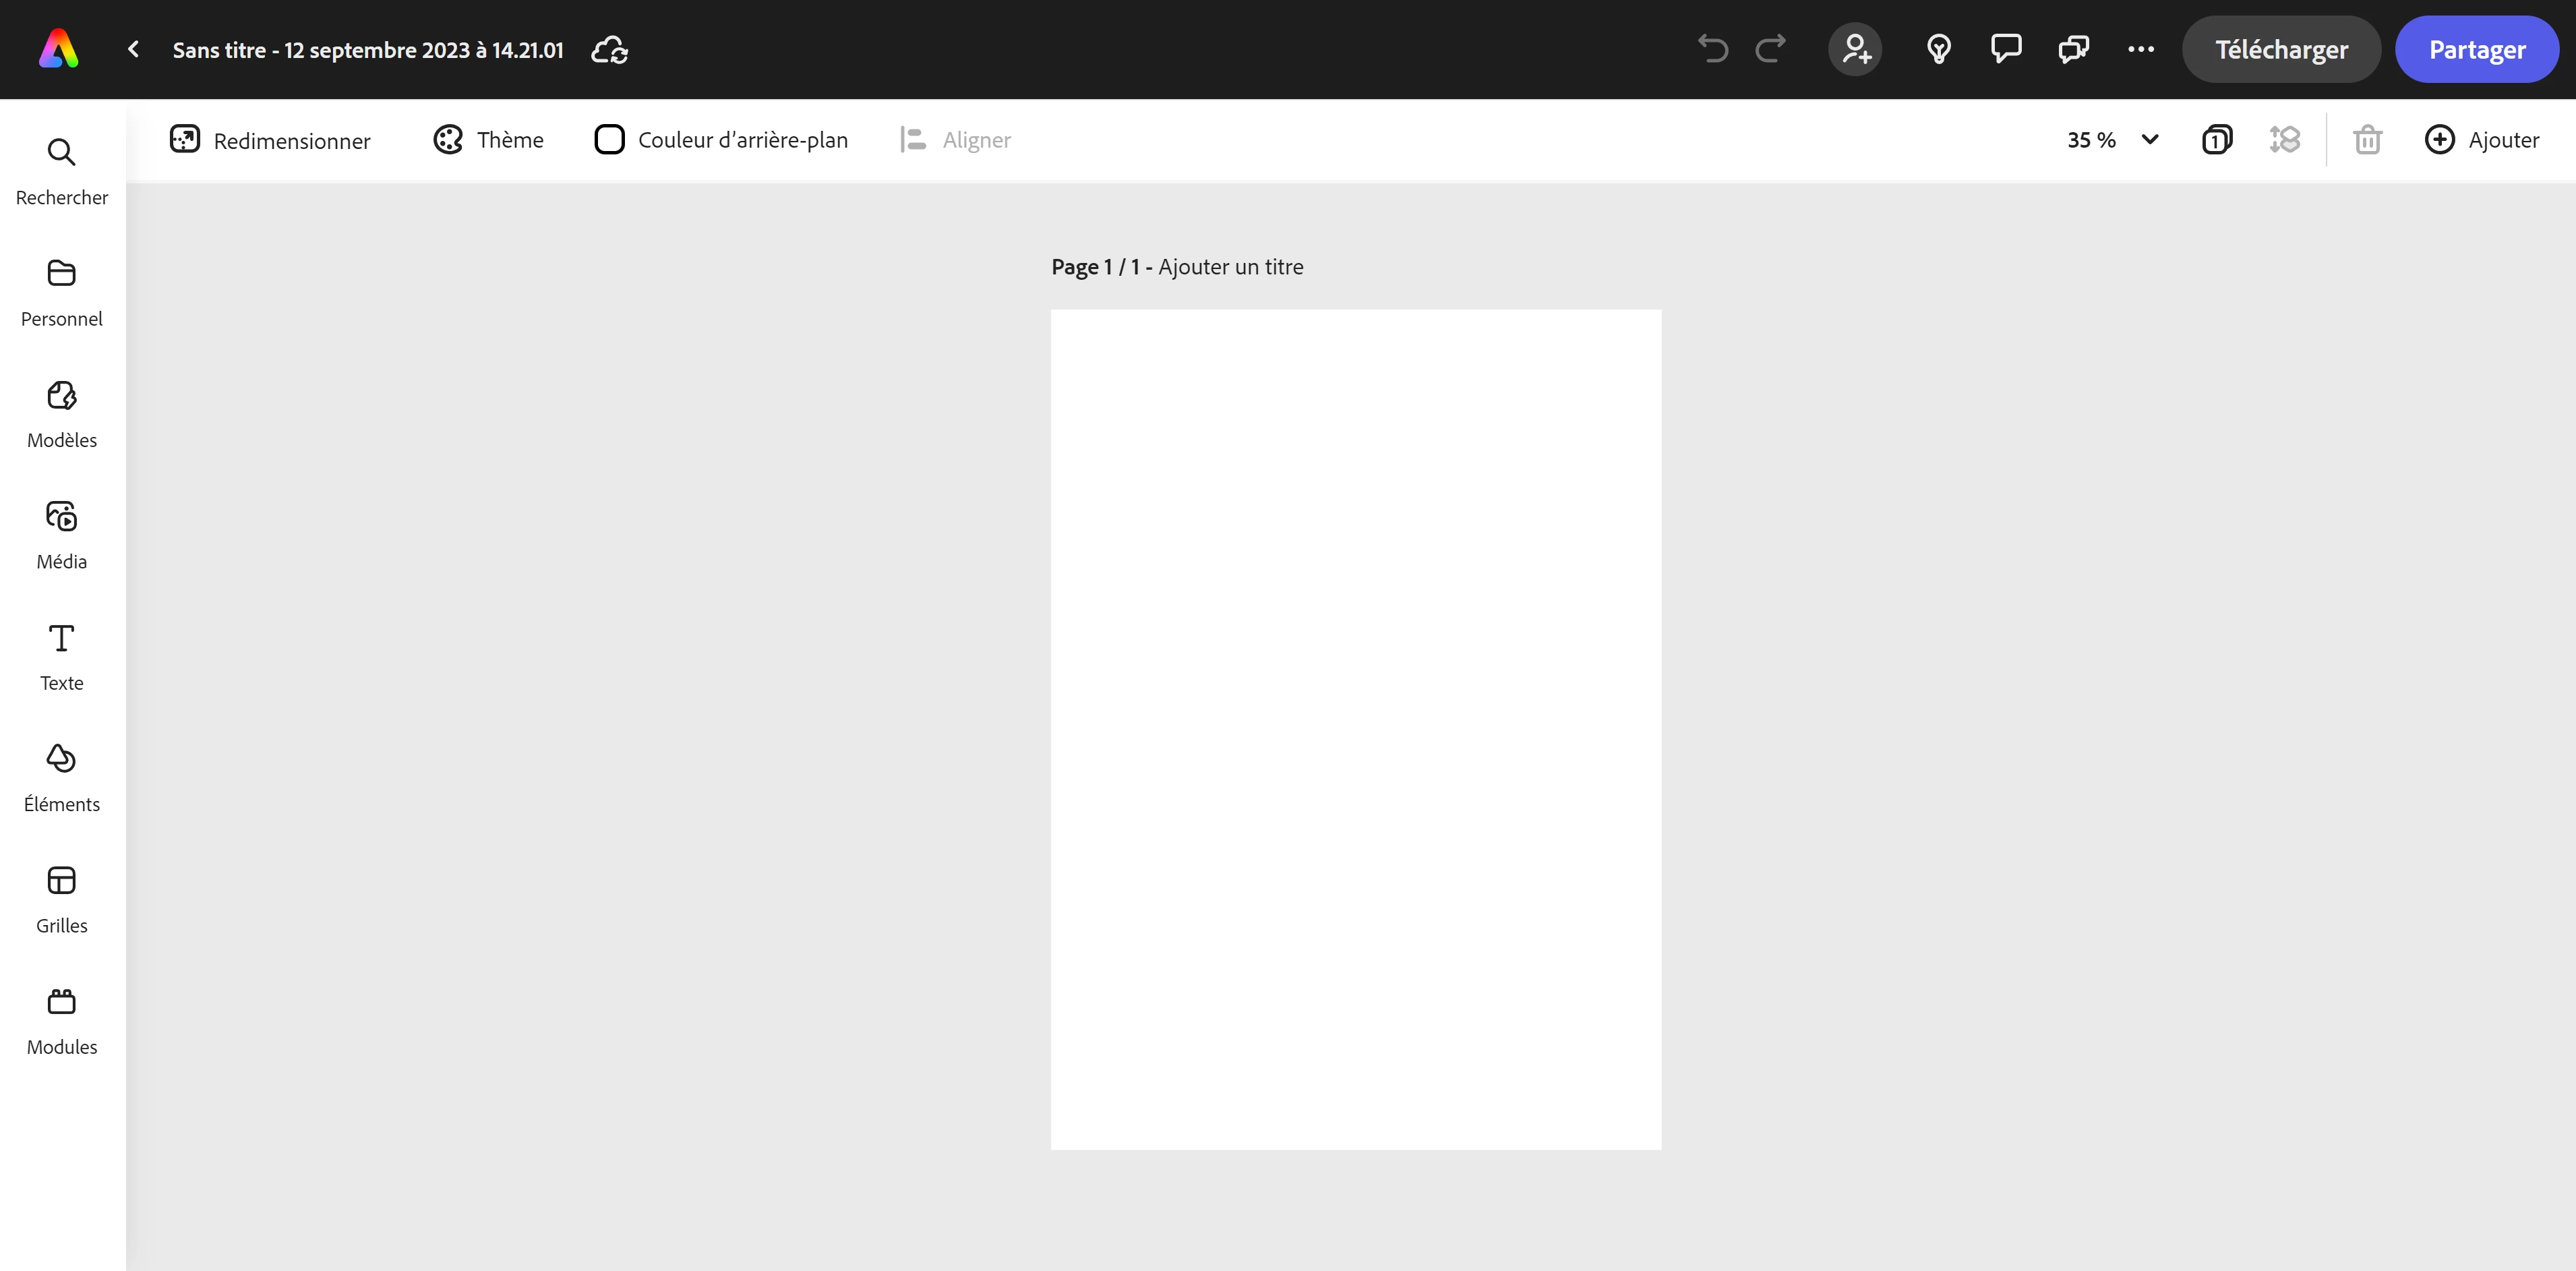Click the Partager button
The image size is (2576, 1271).
tap(2476, 49)
